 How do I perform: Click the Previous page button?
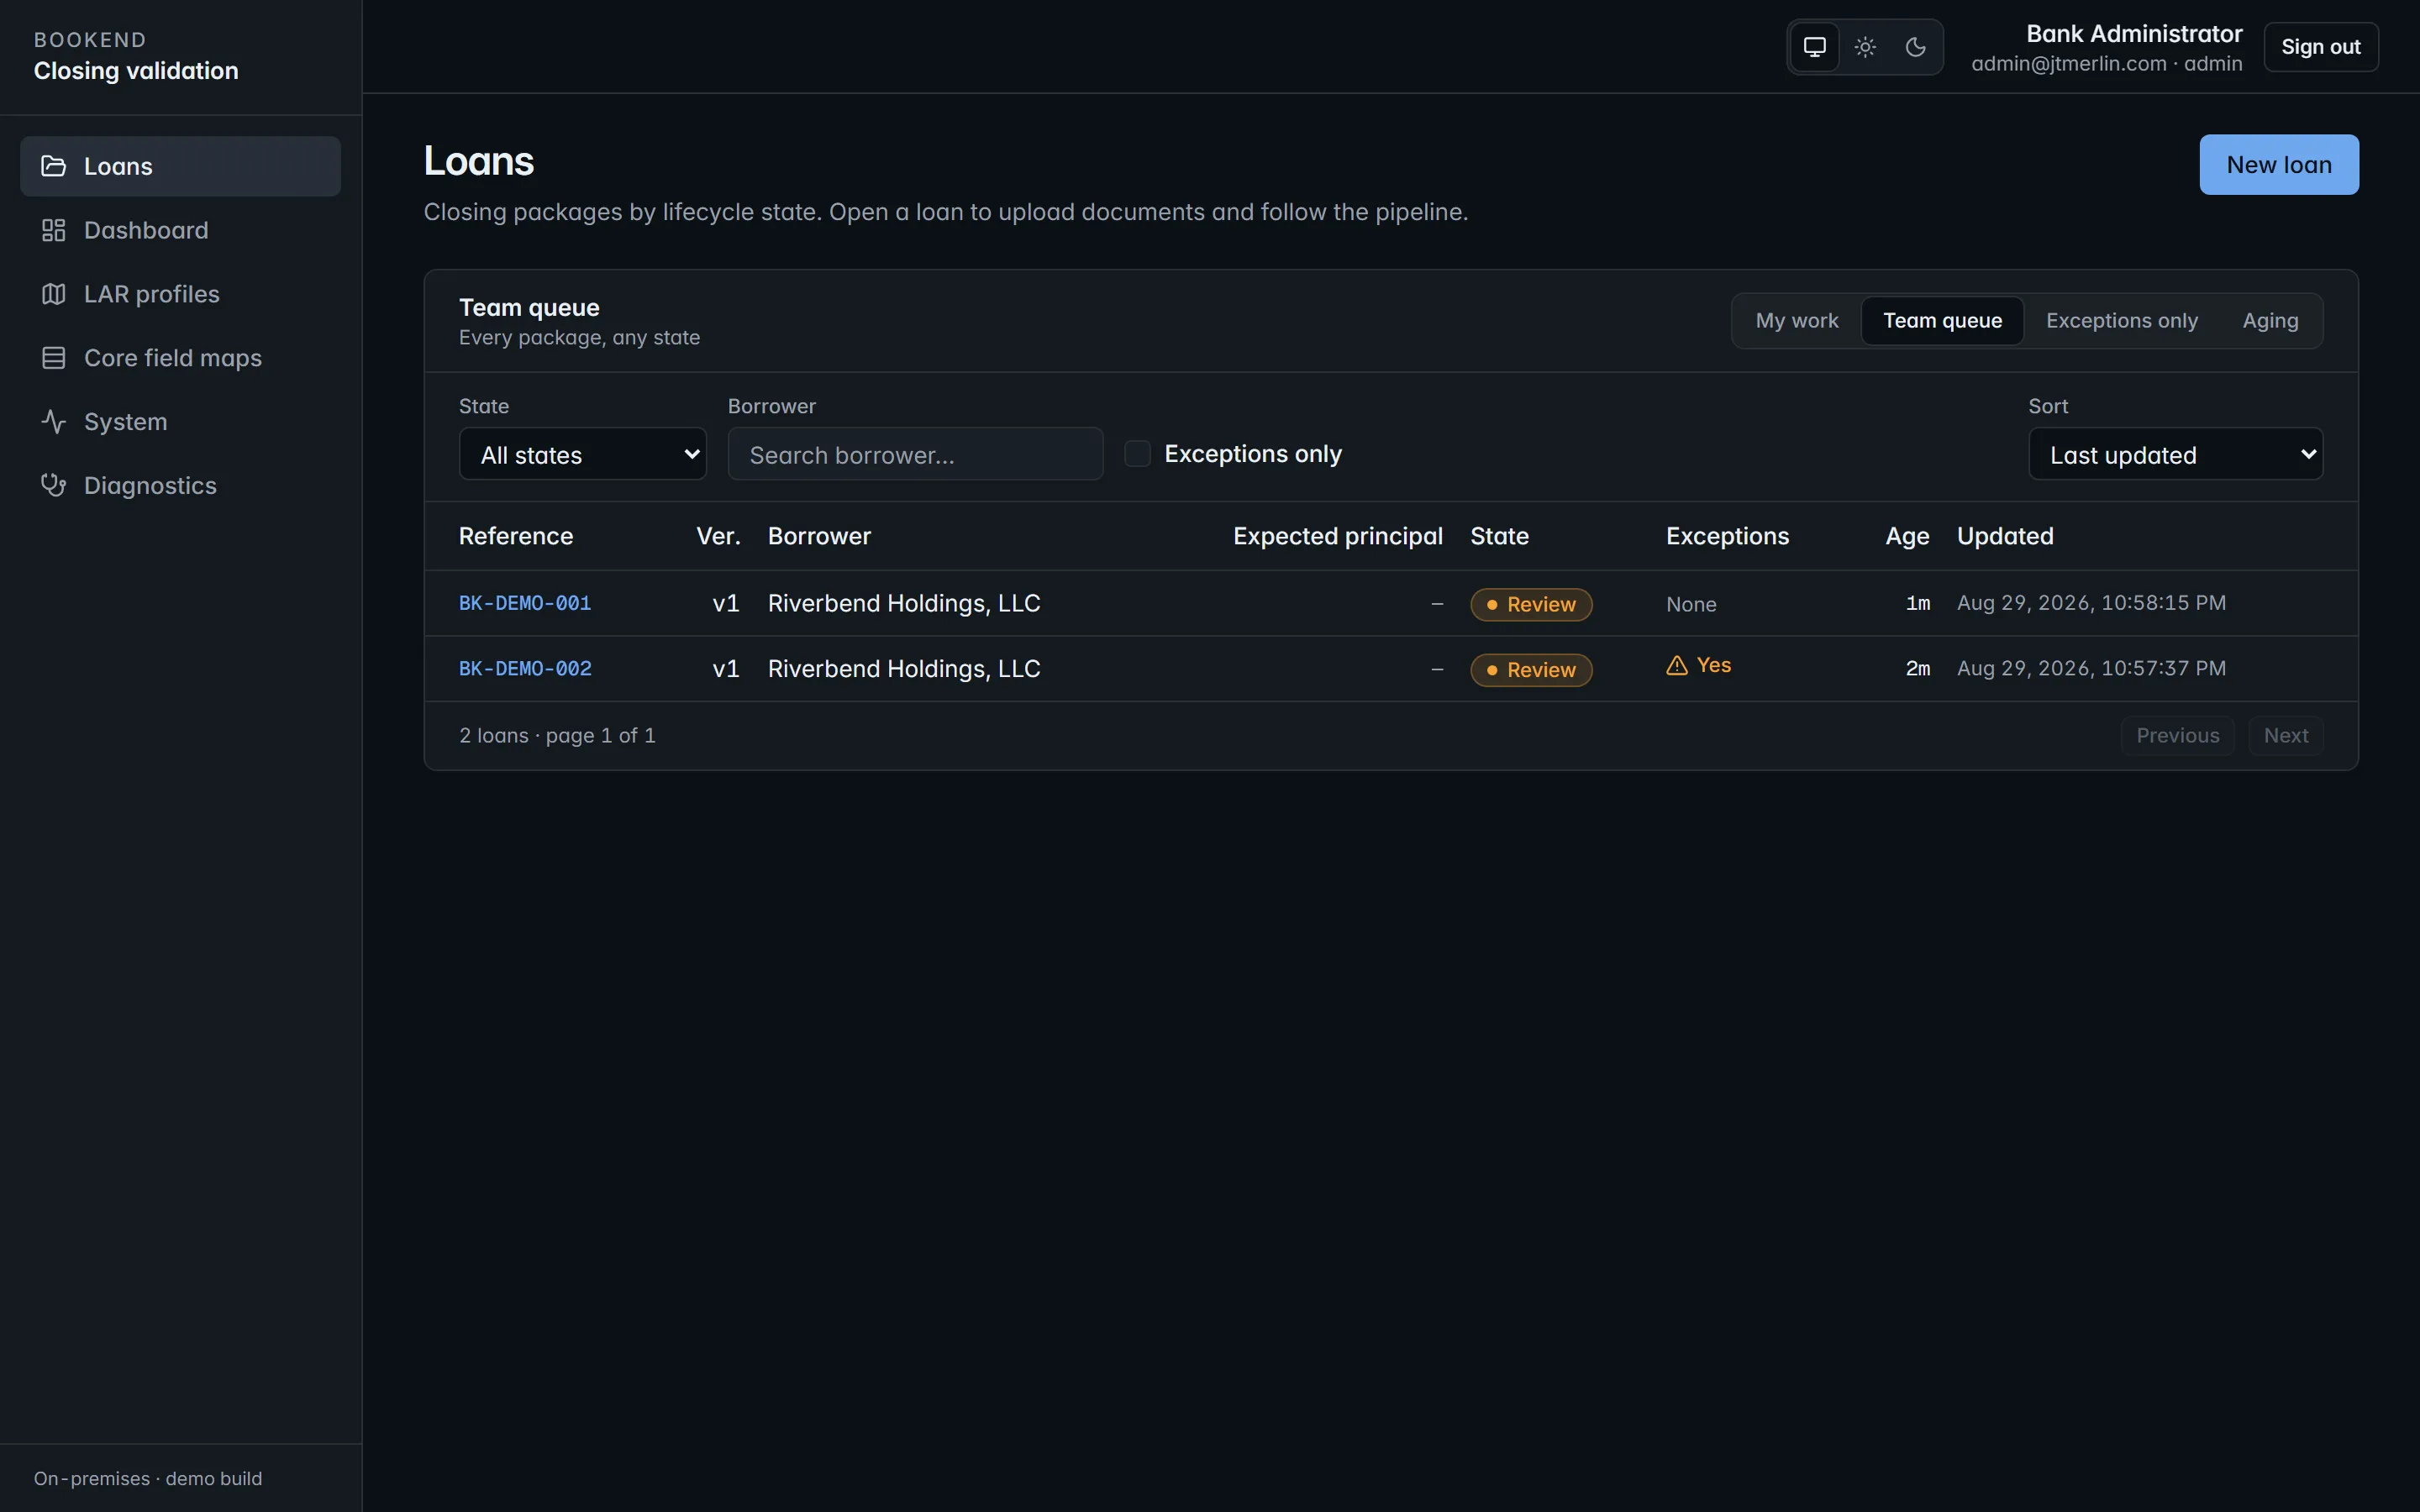point(2177,736)
